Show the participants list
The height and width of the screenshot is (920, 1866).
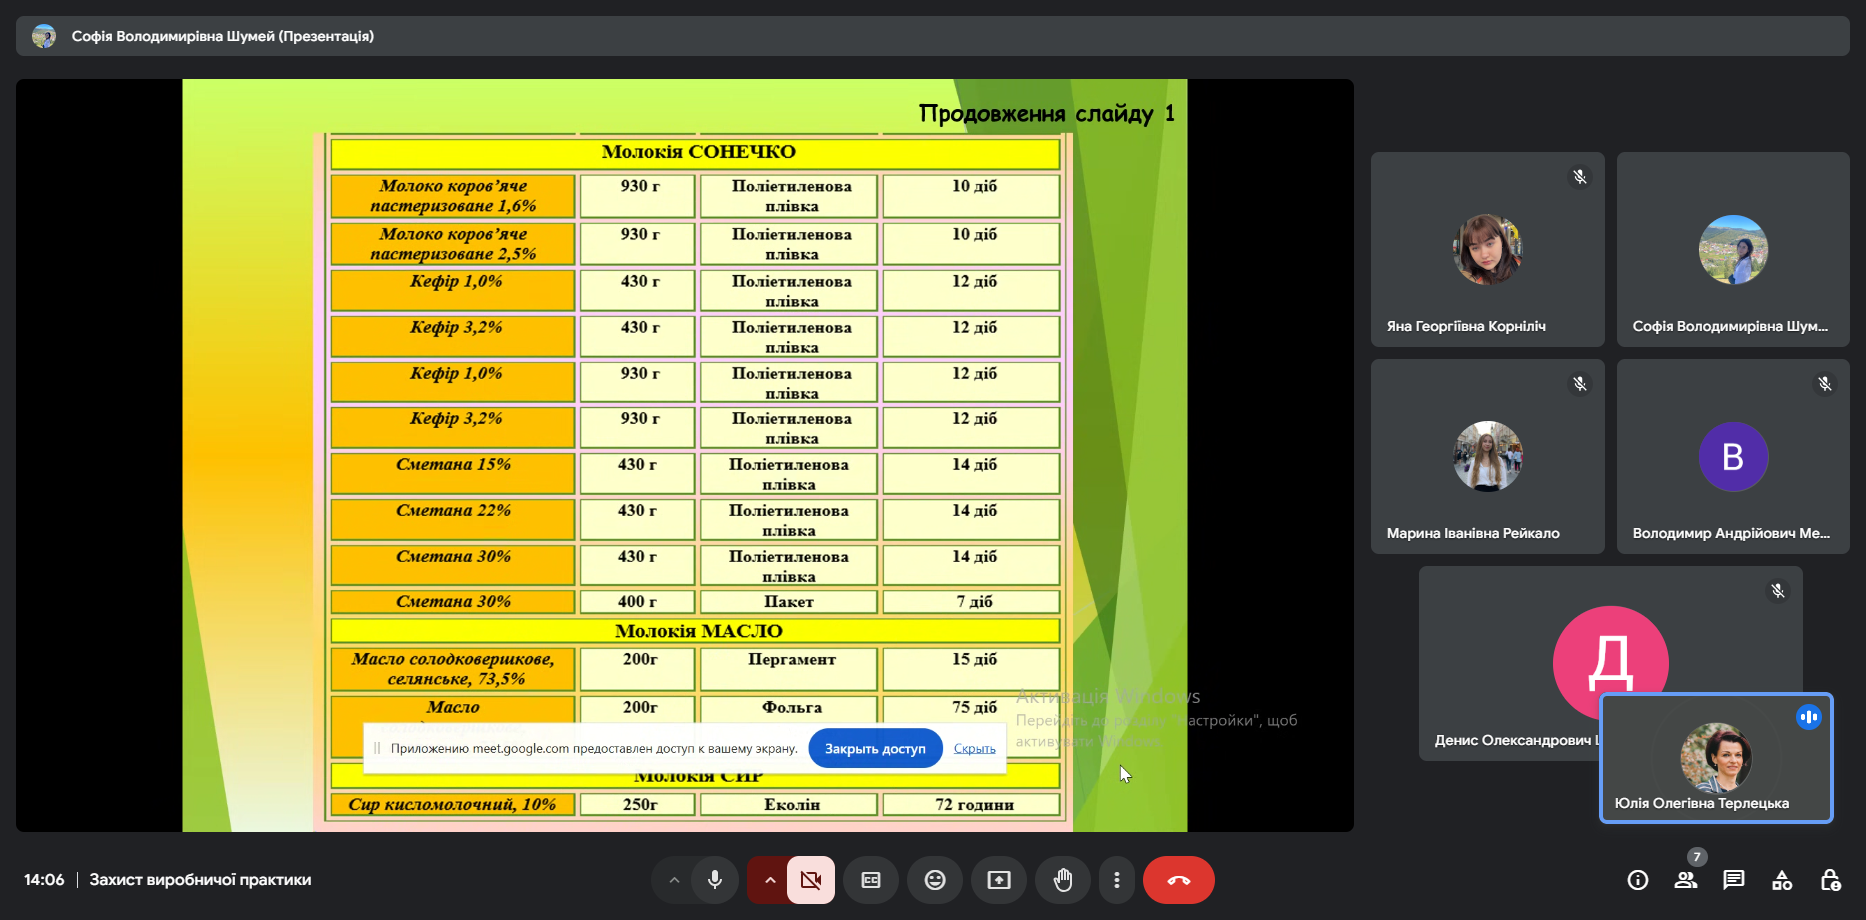(x=1686, y=880)
